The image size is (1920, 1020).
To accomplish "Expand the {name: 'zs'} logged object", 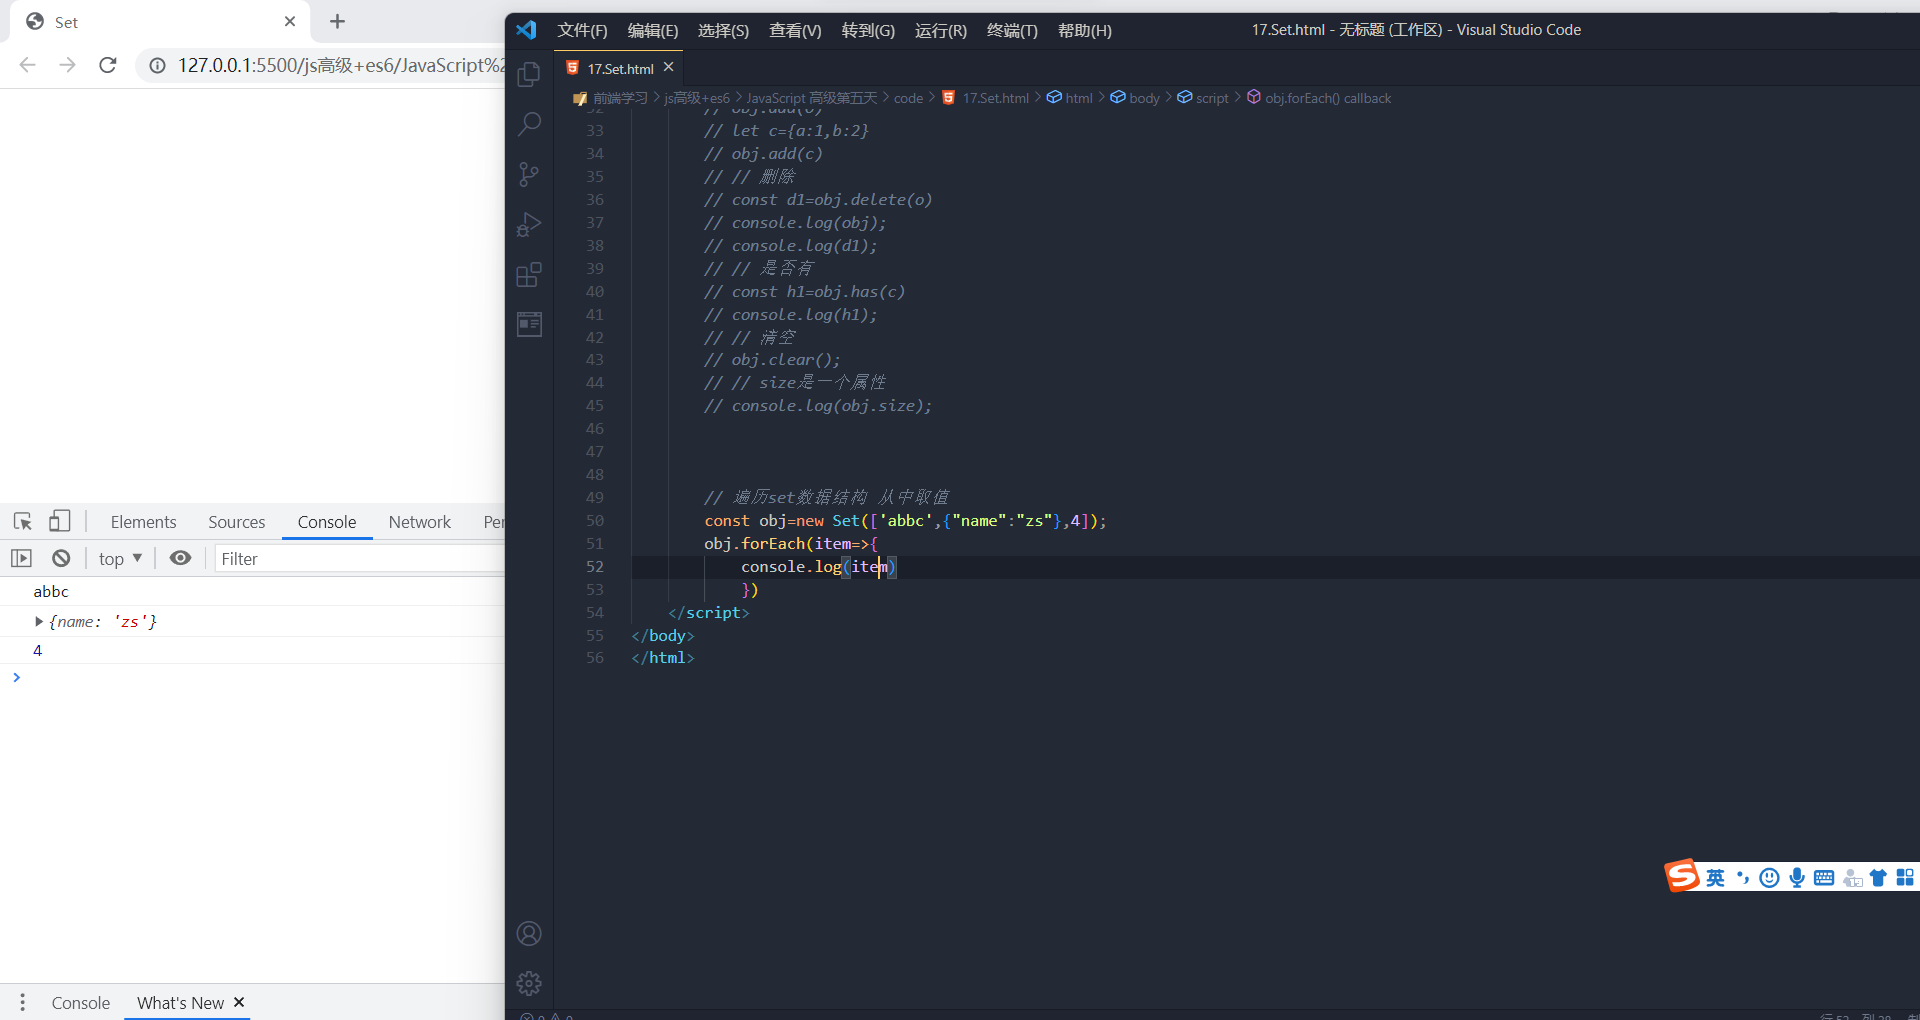I will point(39,621).
